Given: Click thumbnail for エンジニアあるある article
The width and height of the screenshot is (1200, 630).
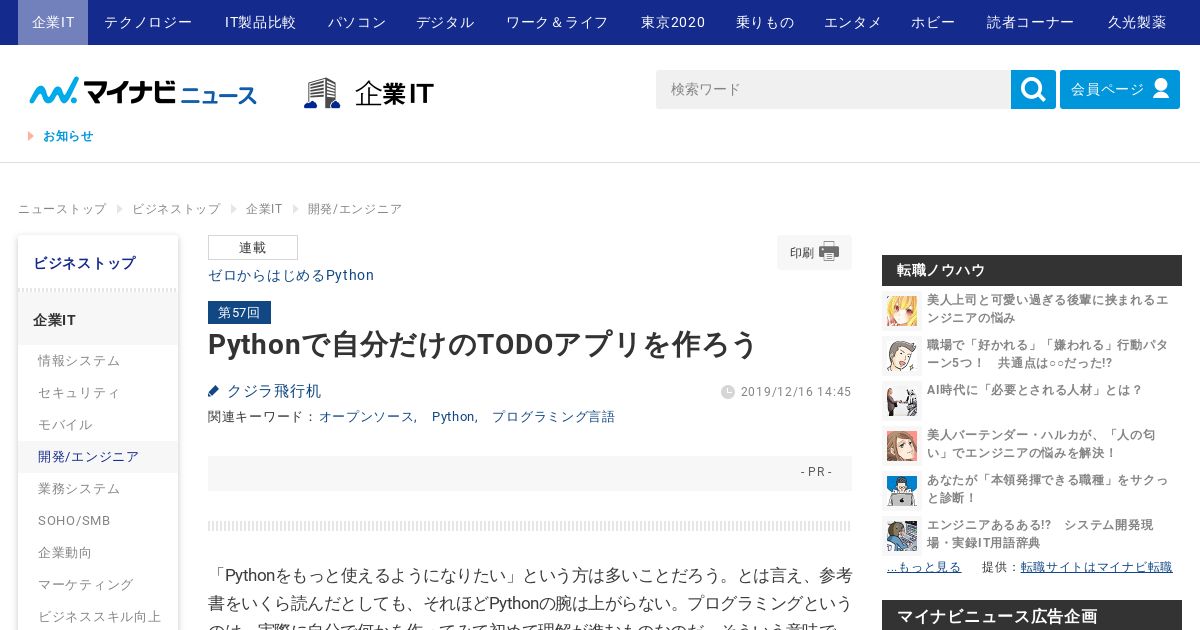Looking at the screenshot, I should (x=901, y=535).
